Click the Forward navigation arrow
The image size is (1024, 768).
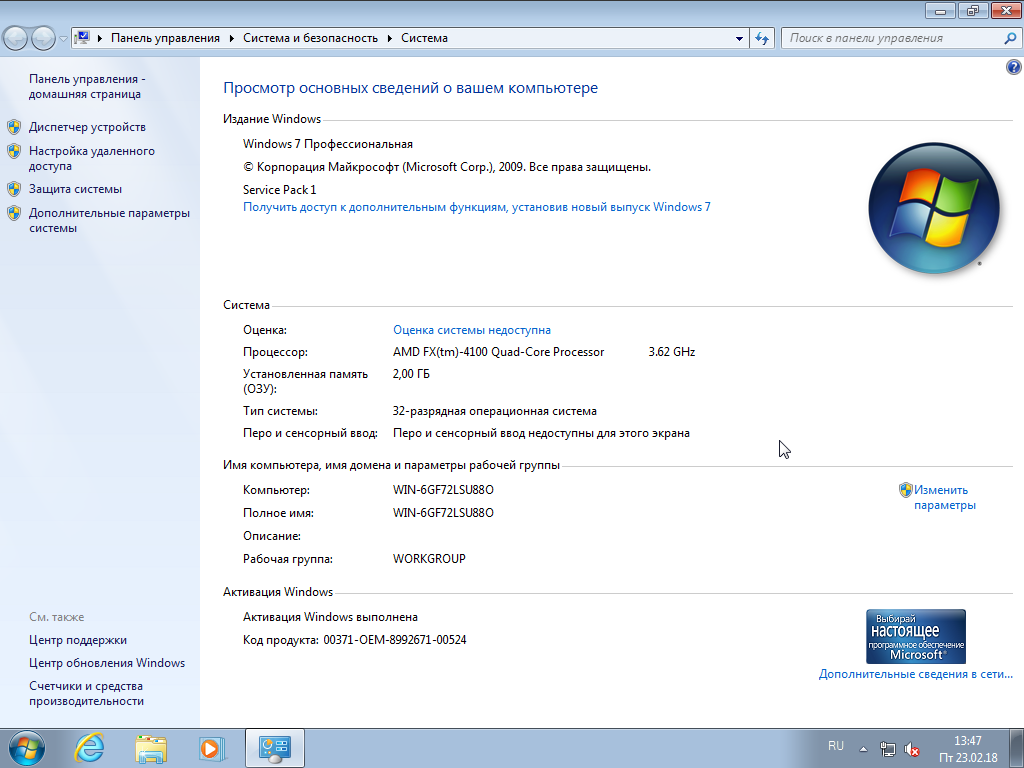pos(43,38)
